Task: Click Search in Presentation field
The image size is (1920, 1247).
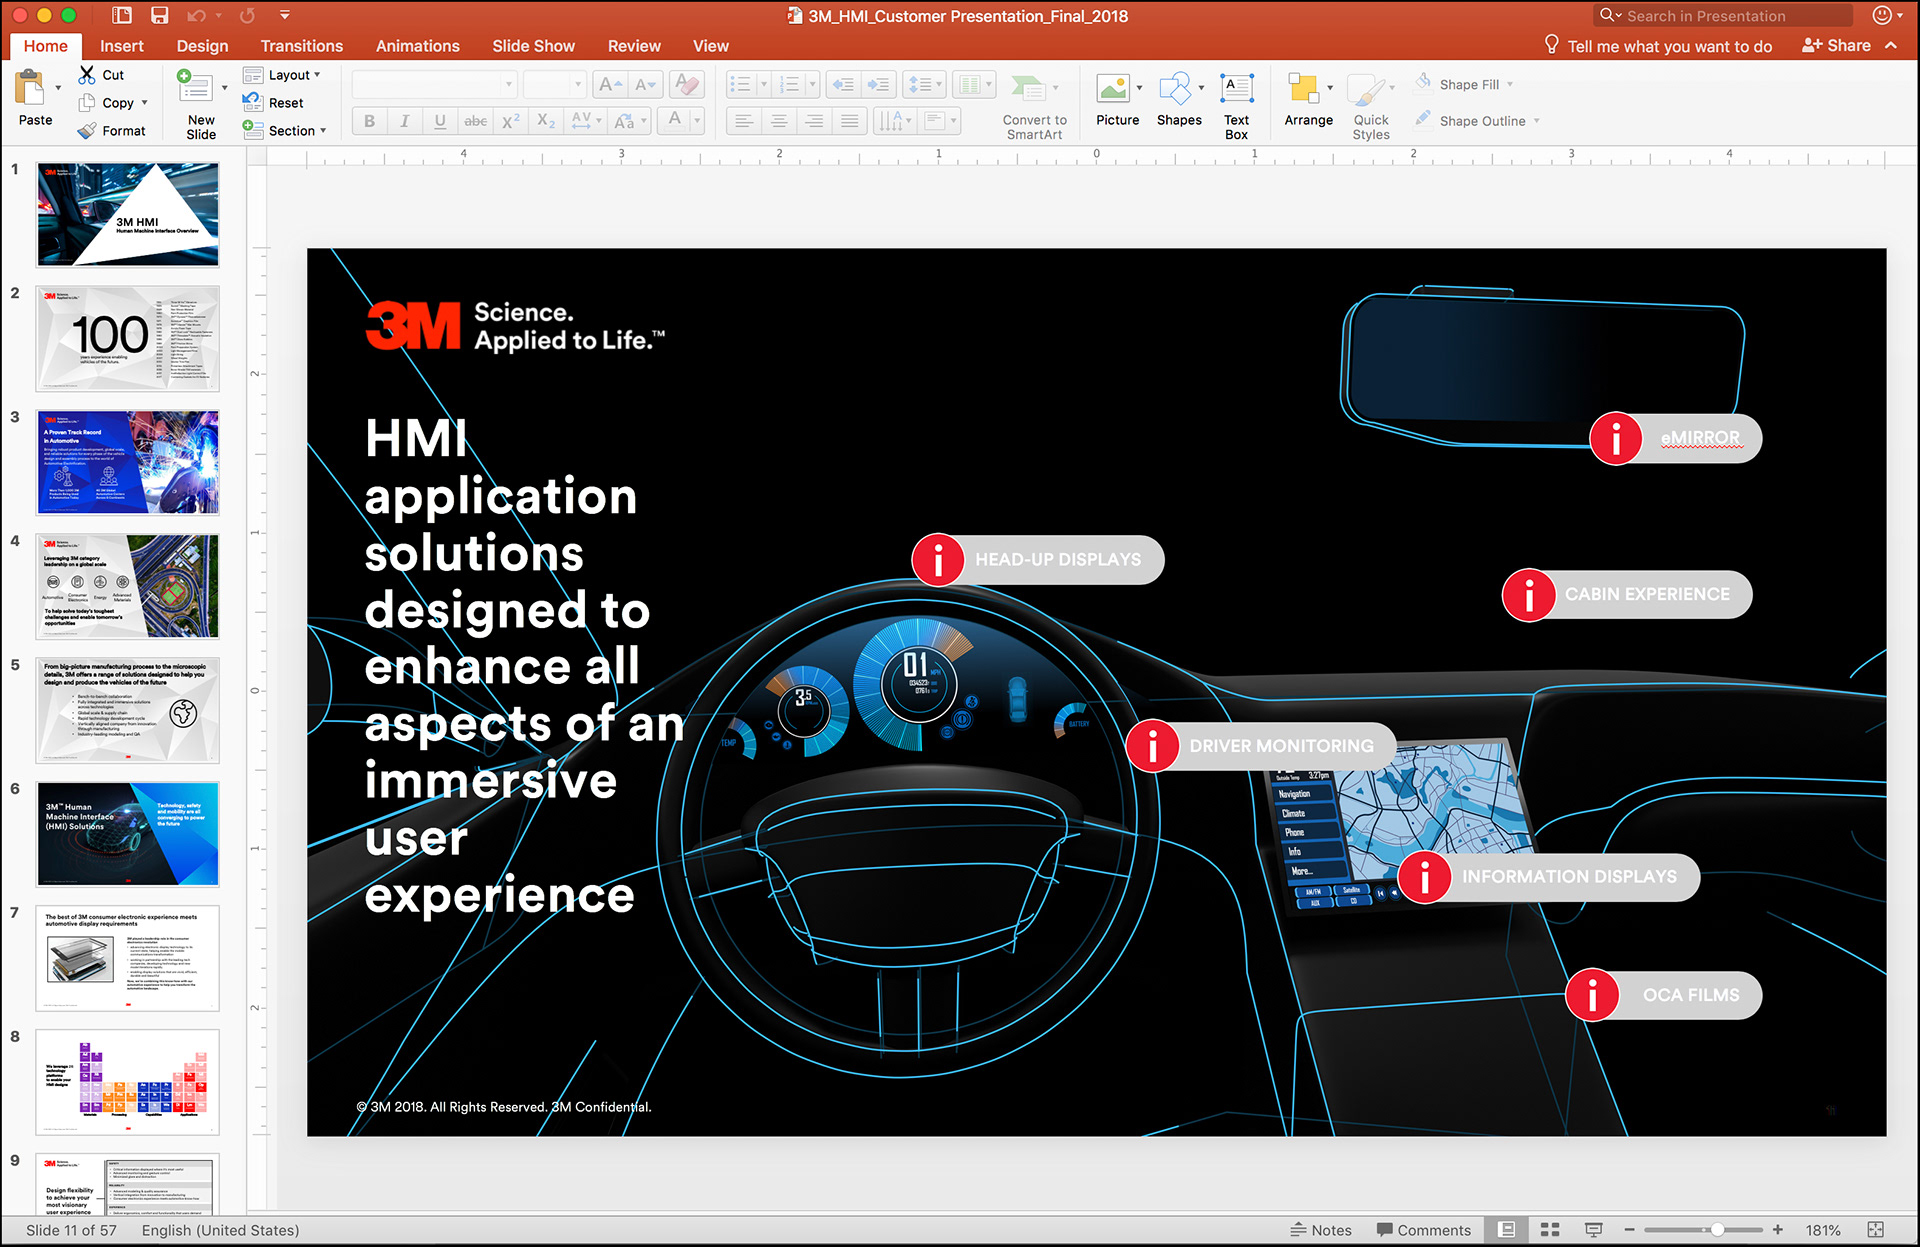Action: coord(1723,15)
